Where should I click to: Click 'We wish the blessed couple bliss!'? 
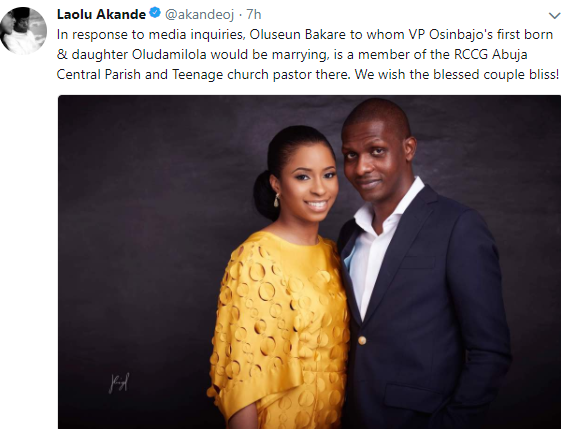click(x=457, y=75)
